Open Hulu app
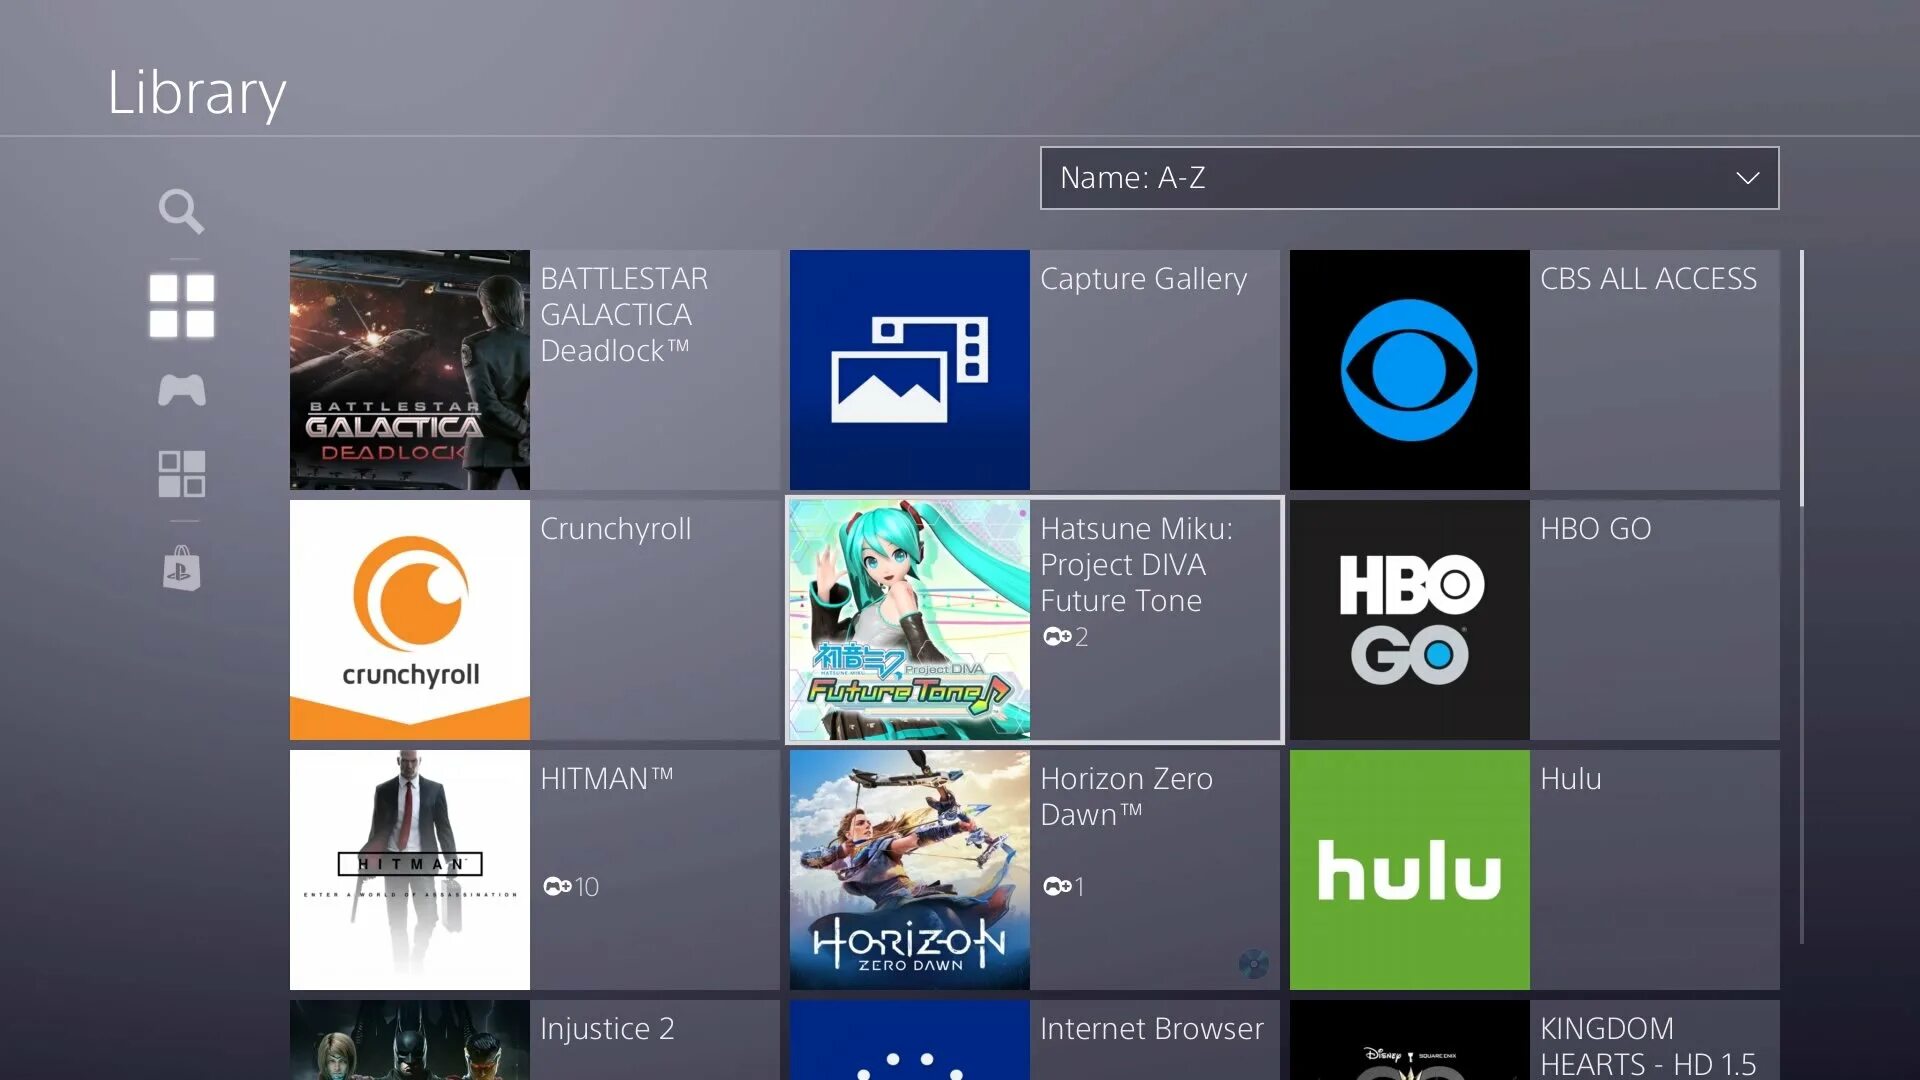Image resolution: width=1920 pixels, height=1080 pixels. coord(1408,870)
